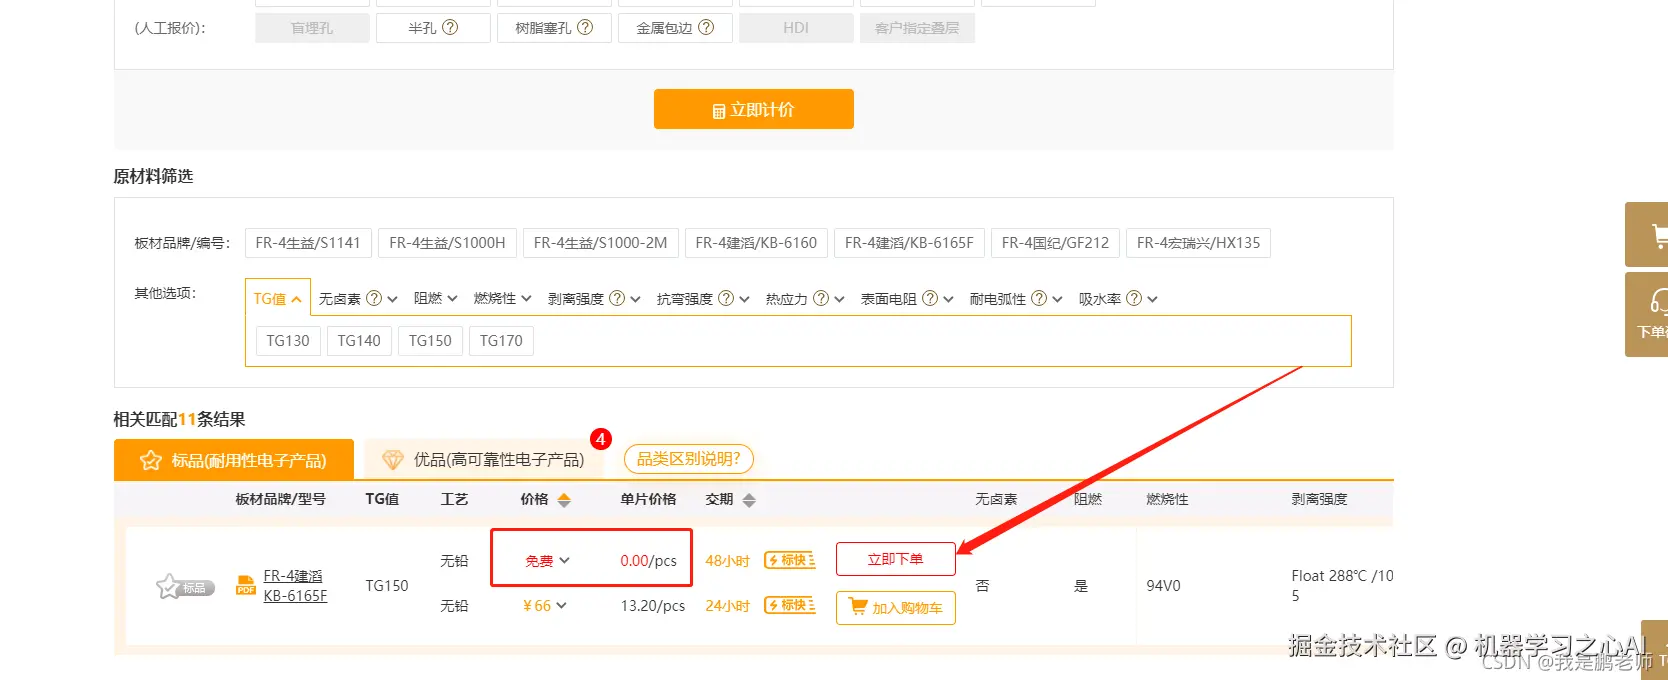Expand the 抗弯强度 filter dropdown arrow

point(744,299)
